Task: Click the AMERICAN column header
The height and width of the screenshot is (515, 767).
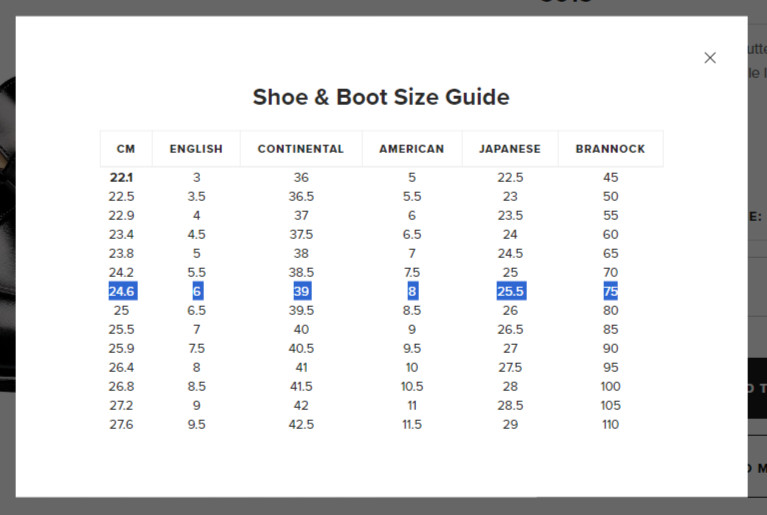Action: pyautogui.click(x=412, y=149)
